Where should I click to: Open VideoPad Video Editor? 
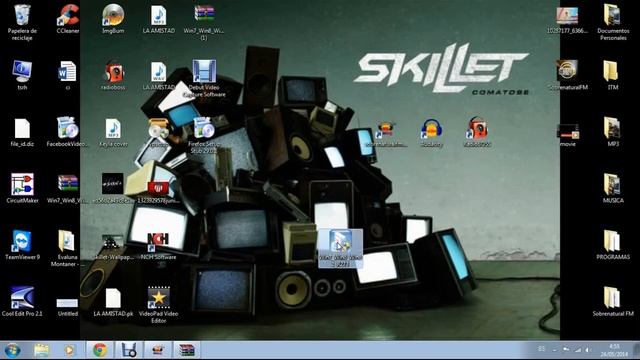coord(158,304)
